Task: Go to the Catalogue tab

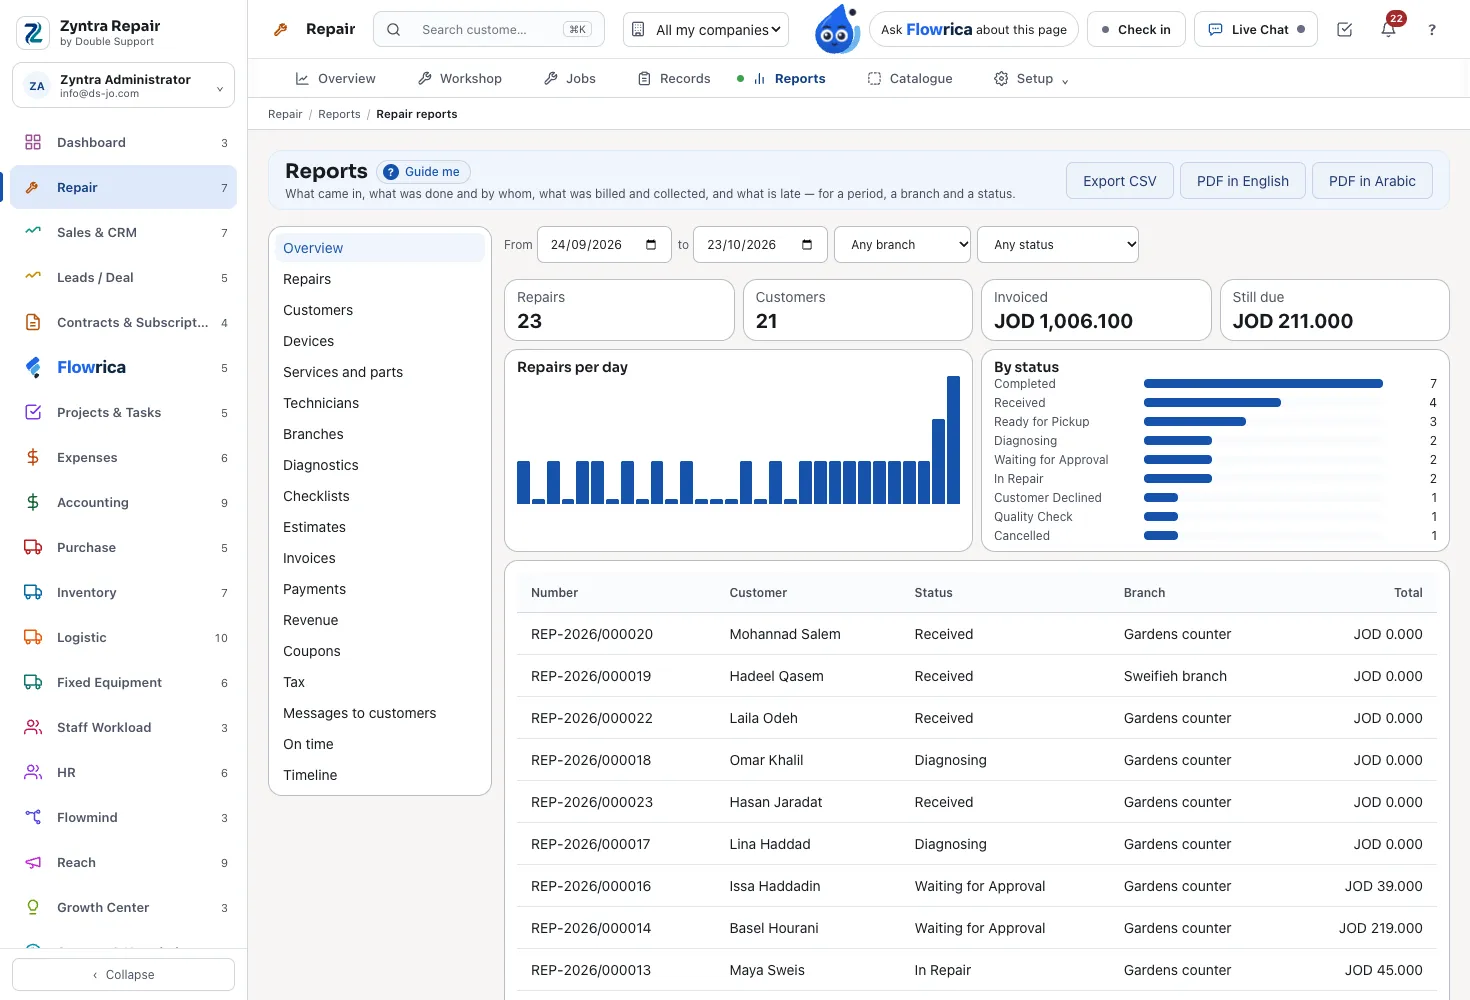Action: point(909,79)
